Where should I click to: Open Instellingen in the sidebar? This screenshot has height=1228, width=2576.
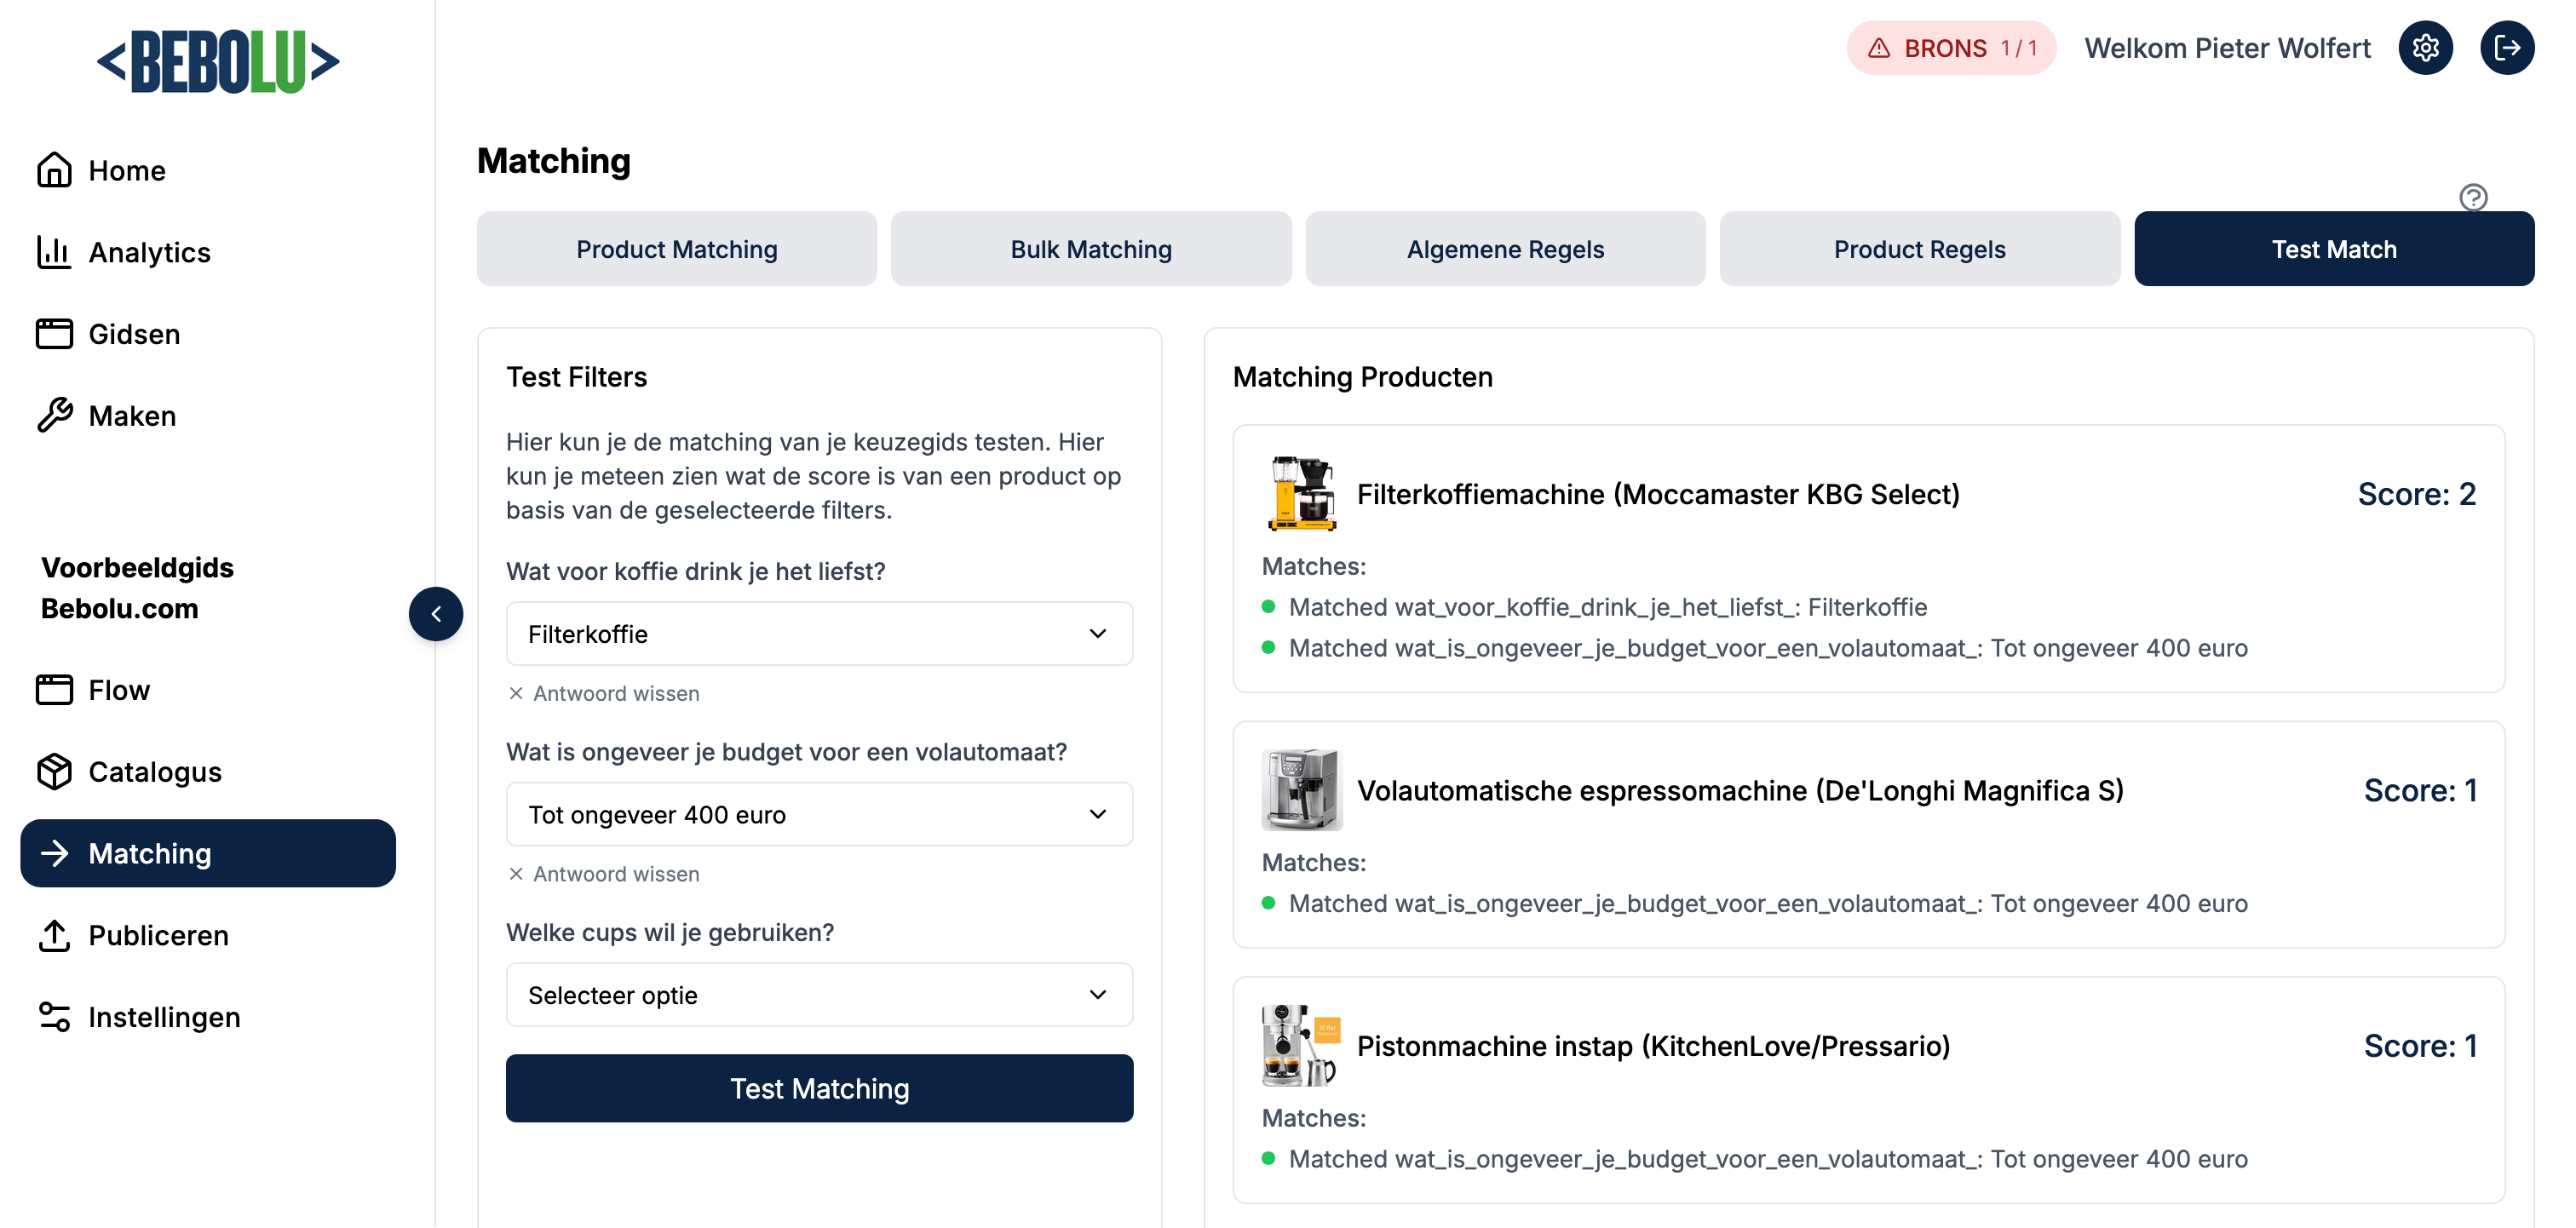coord(164,1017)
